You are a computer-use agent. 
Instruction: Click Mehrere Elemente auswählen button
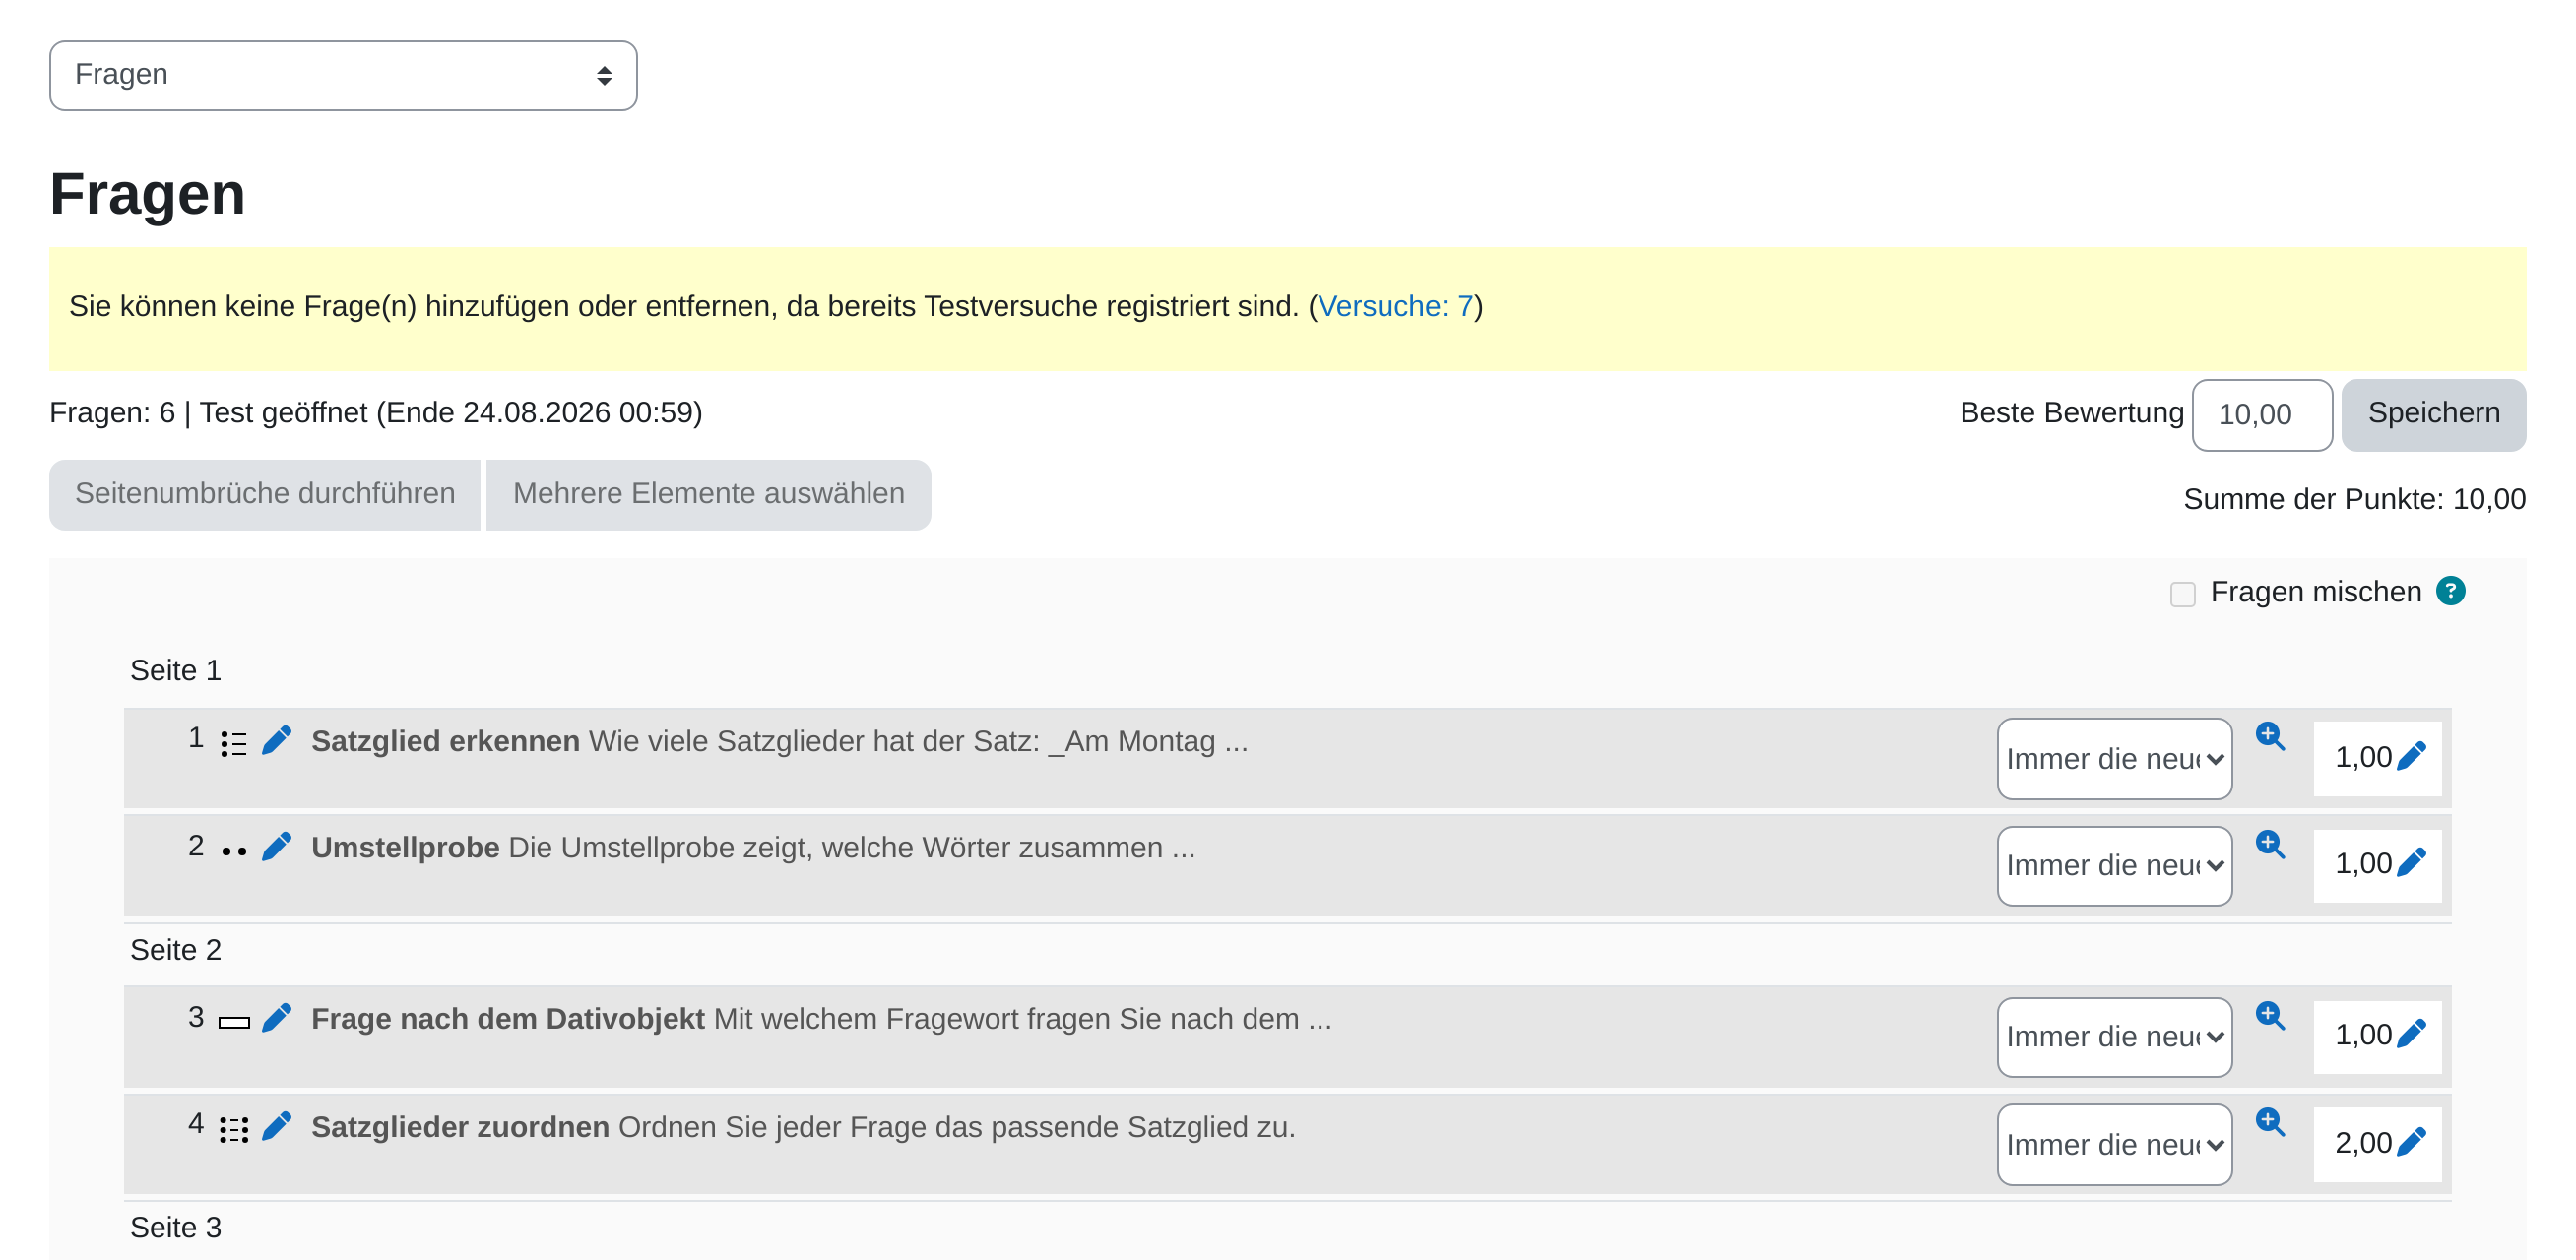point(708,494)
